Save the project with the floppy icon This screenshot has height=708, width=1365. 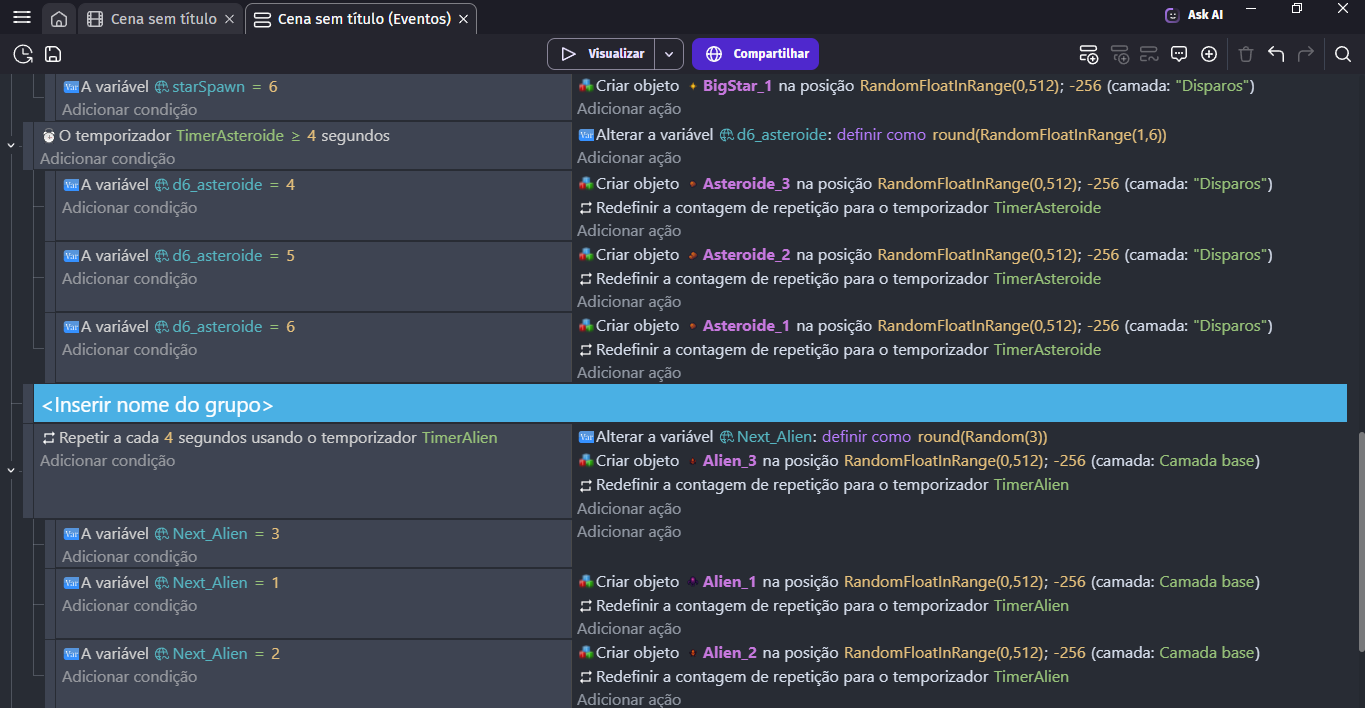pyautogui.click(x=53, y=54)
